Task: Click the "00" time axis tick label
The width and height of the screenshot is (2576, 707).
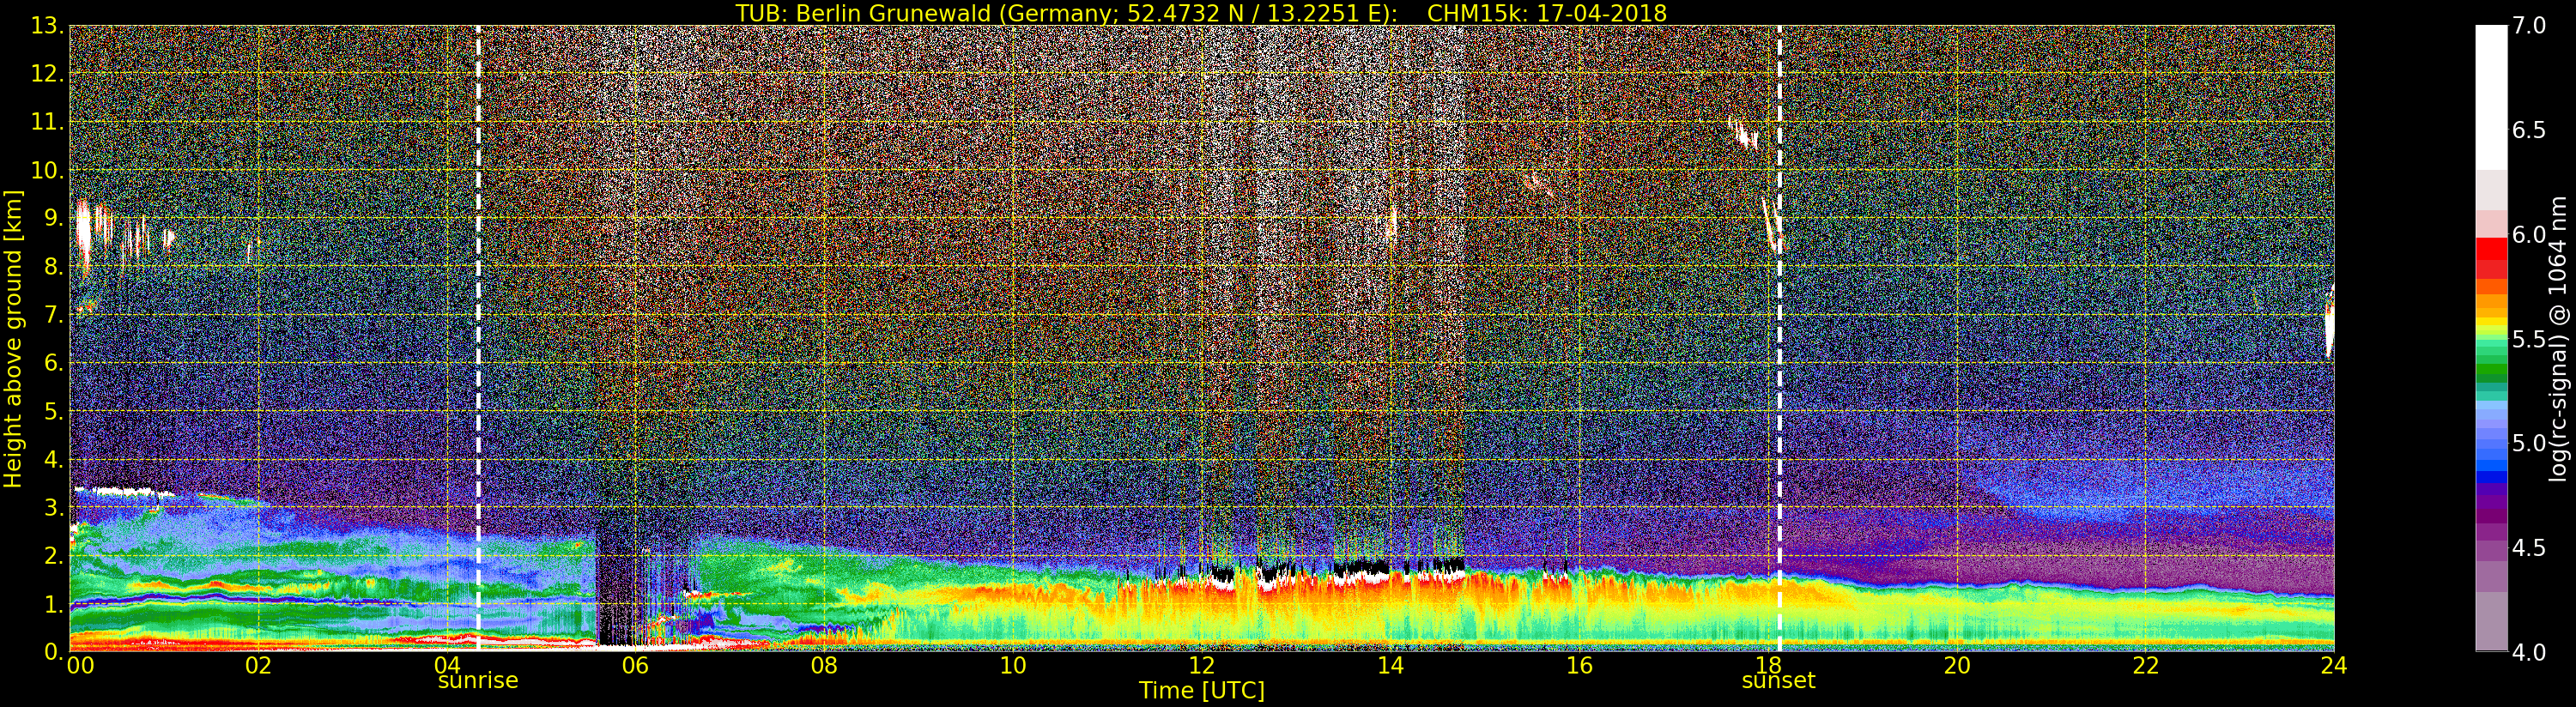Action: coord(79,666)
